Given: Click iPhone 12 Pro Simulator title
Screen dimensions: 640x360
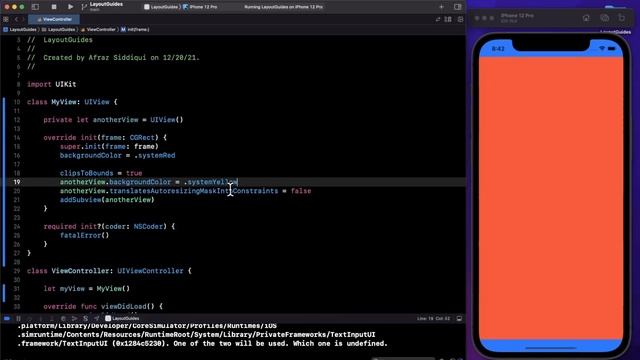Looking at the screenshot, I should click(x=517, y=16).
